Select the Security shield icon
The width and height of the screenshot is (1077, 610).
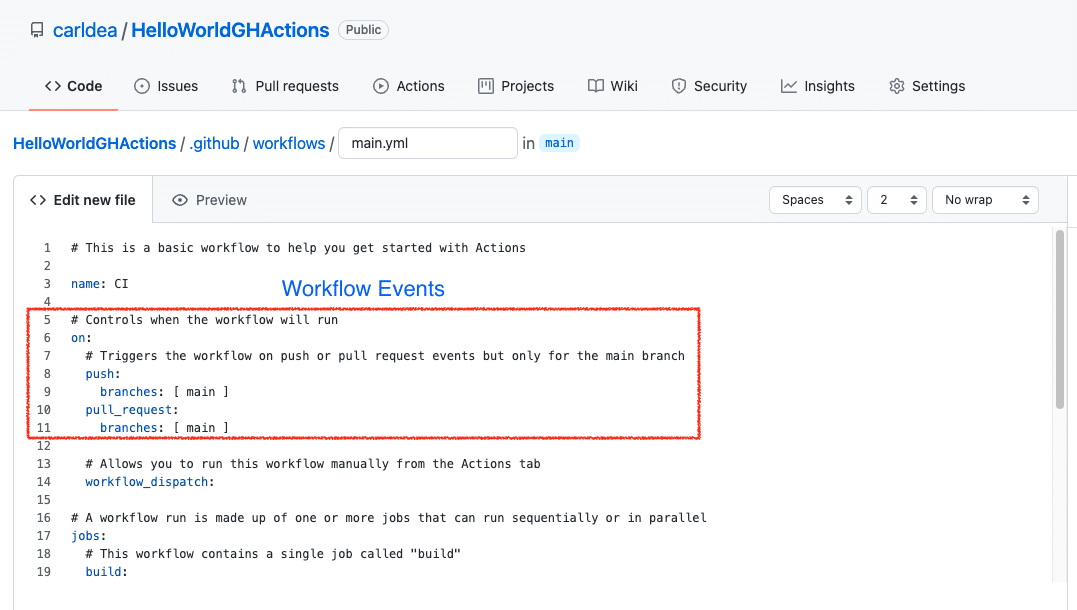(x=679, y=86)
